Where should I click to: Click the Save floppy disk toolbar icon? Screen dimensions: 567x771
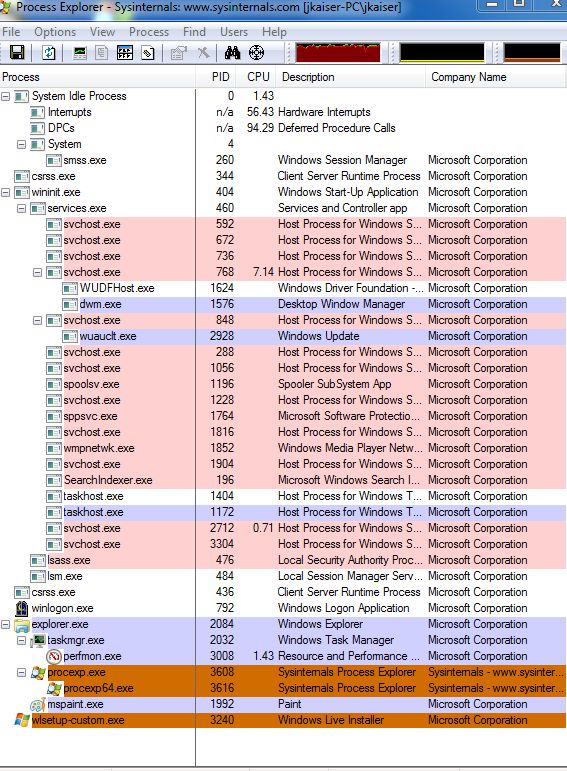tap(17, 52)
